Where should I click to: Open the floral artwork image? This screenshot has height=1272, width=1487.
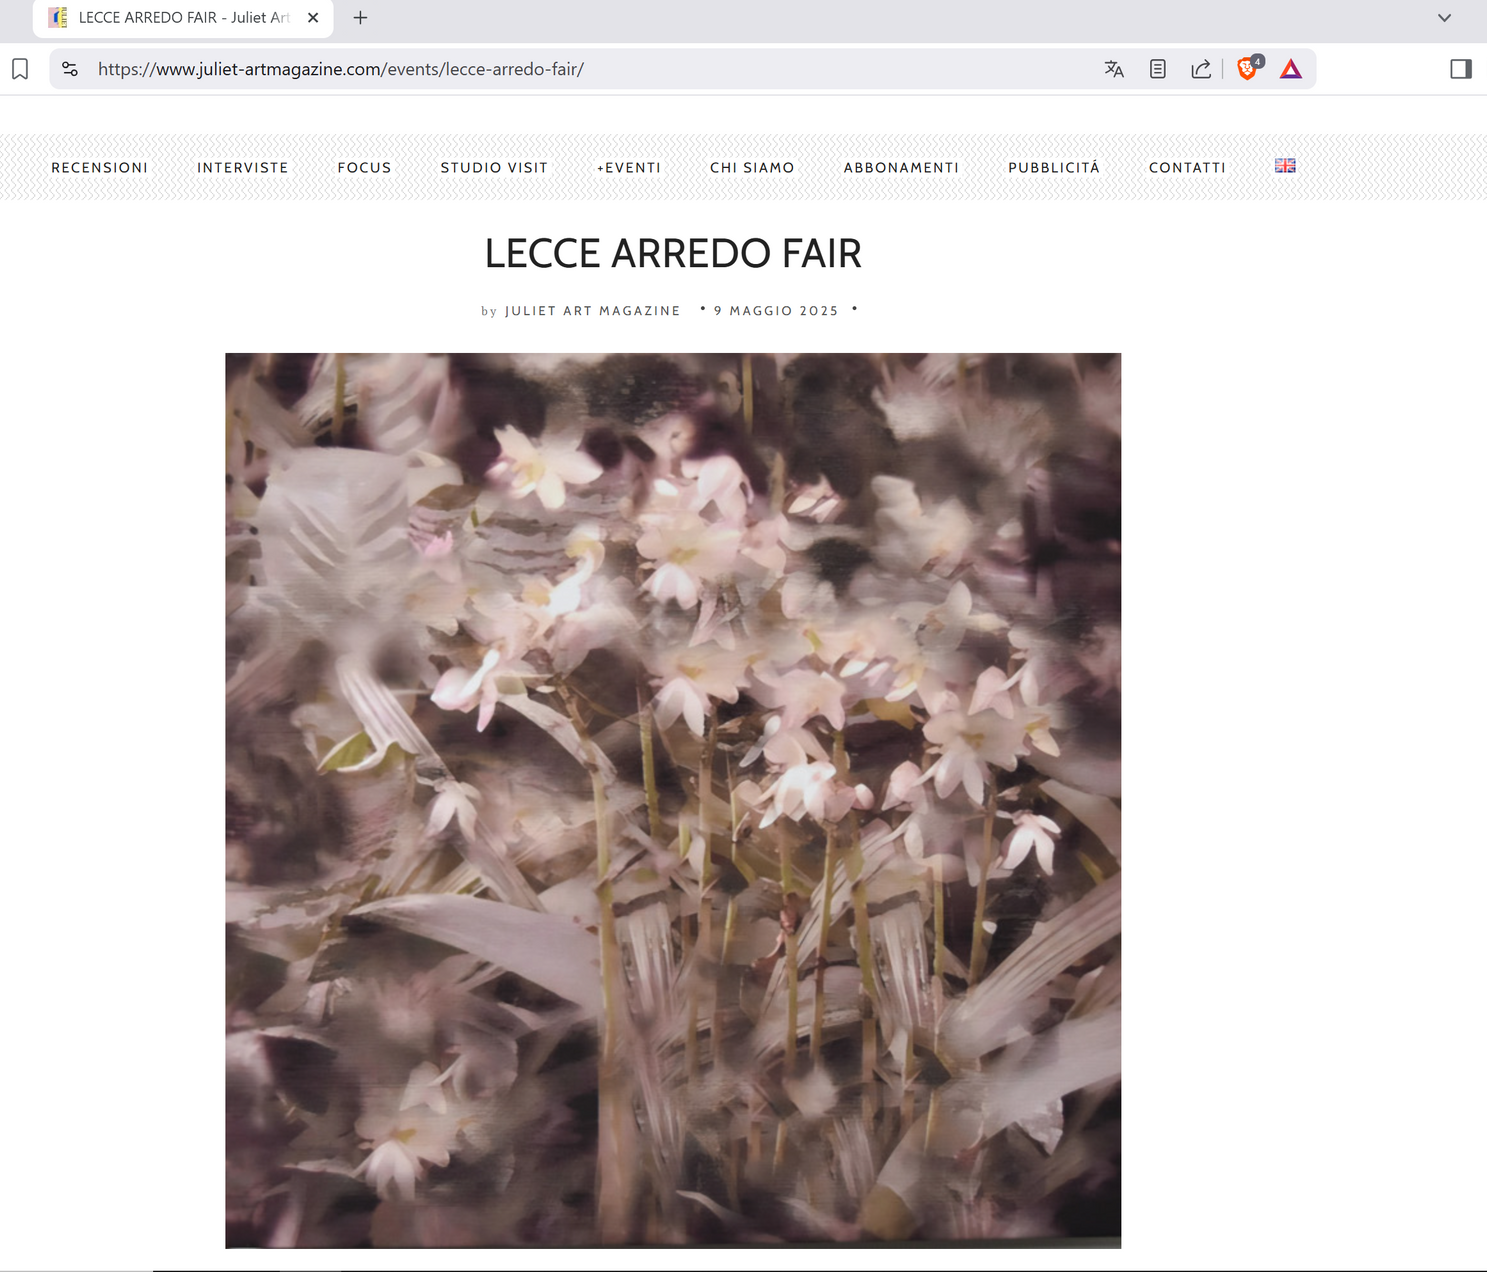coord(673,800)
